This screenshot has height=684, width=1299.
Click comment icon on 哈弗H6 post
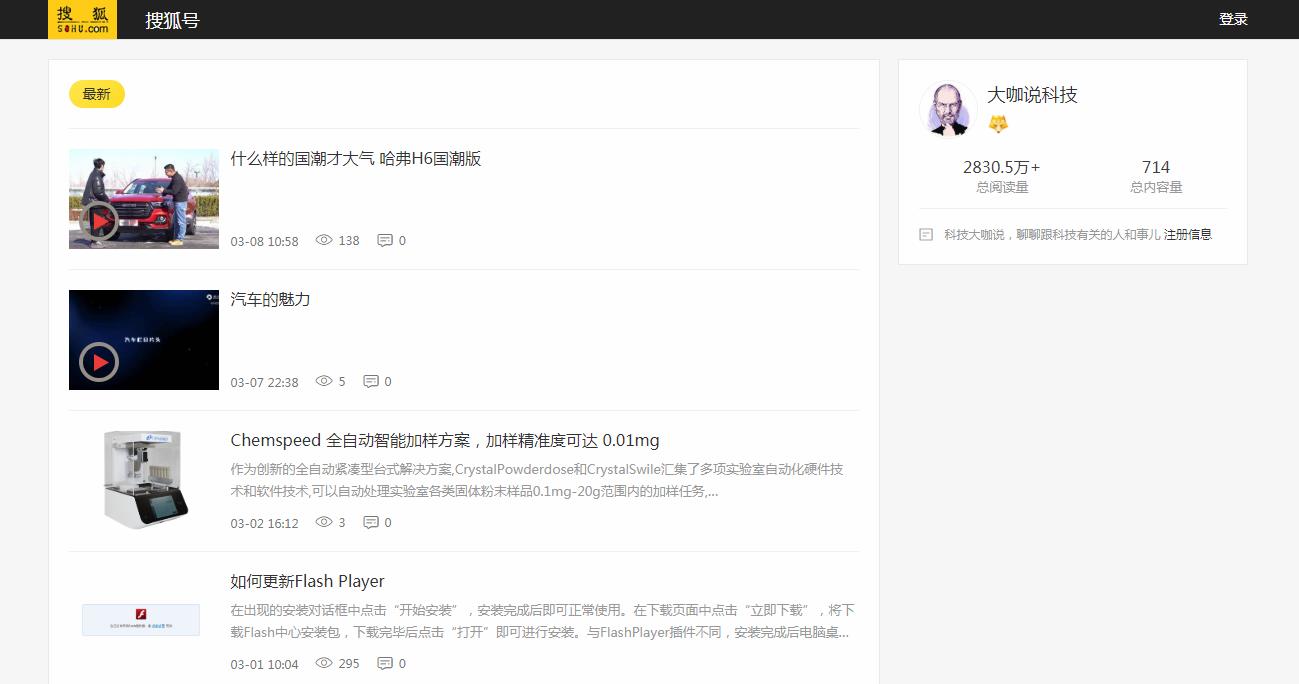click(385, 240)
